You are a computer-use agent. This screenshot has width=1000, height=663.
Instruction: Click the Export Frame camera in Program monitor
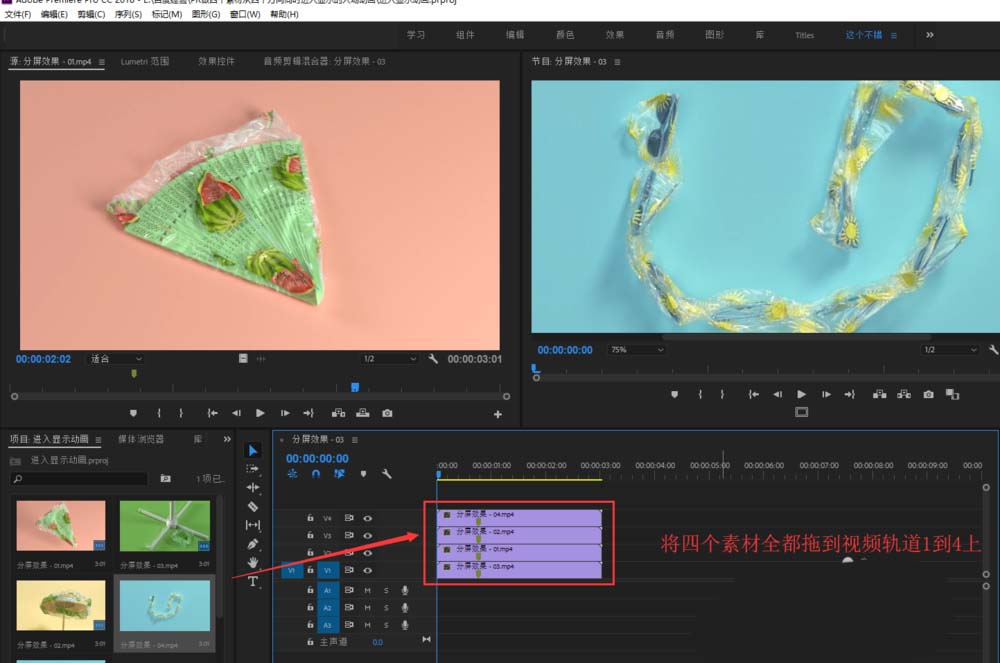pos(928,395)
